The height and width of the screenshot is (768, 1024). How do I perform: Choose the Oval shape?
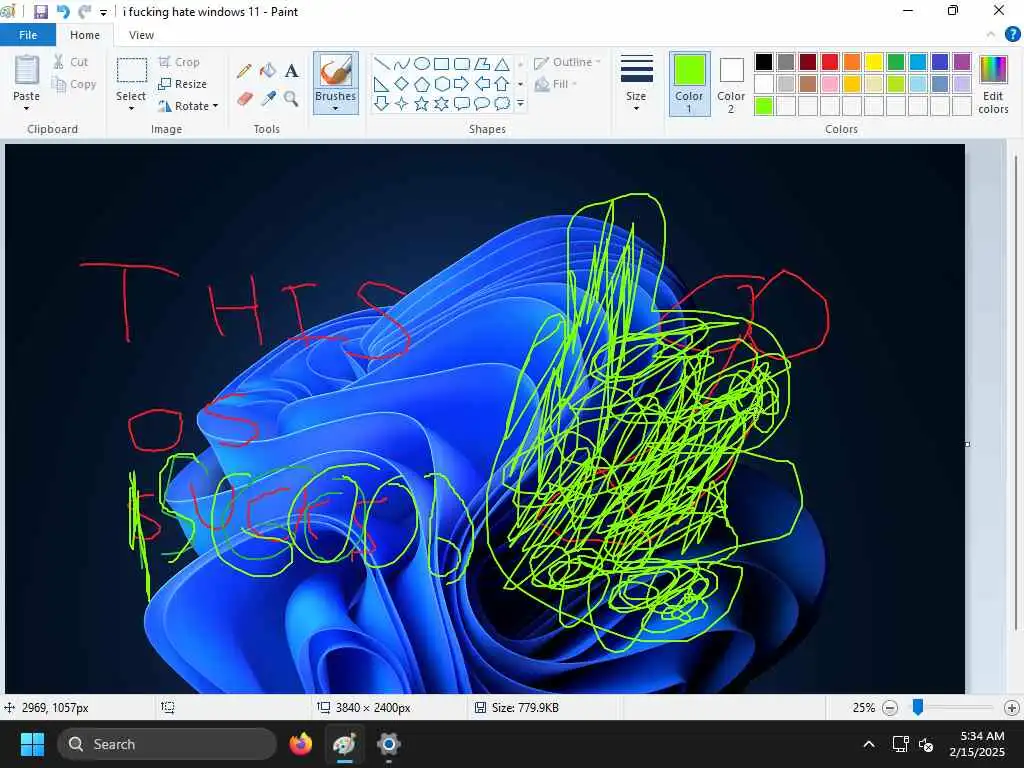click(422, 63)
